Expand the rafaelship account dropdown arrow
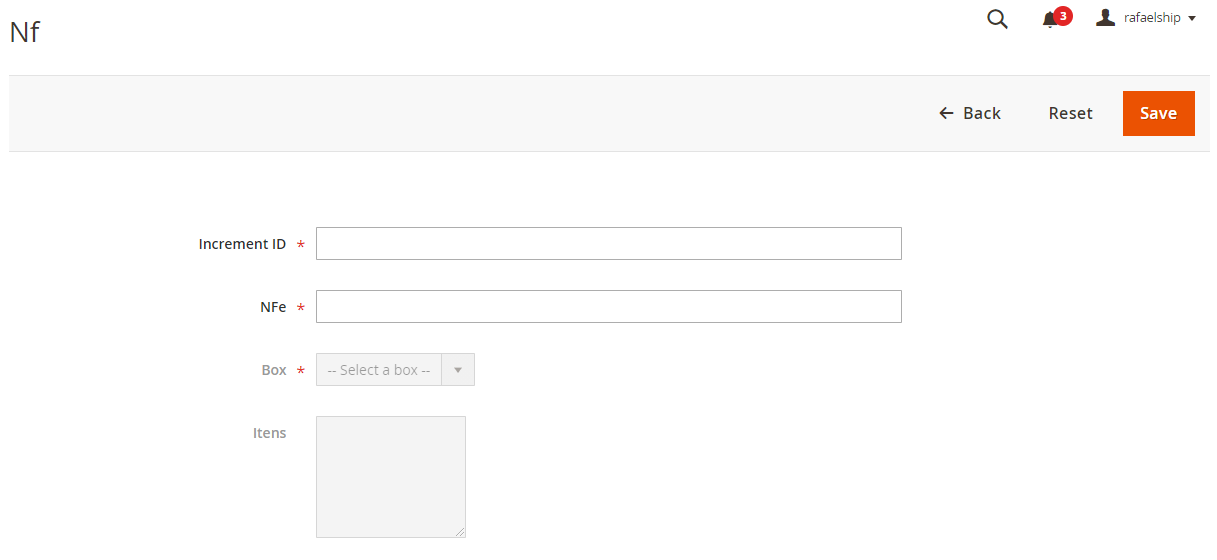The width and height of the screenshot is (1217, 560). [x=1192, y=19]
